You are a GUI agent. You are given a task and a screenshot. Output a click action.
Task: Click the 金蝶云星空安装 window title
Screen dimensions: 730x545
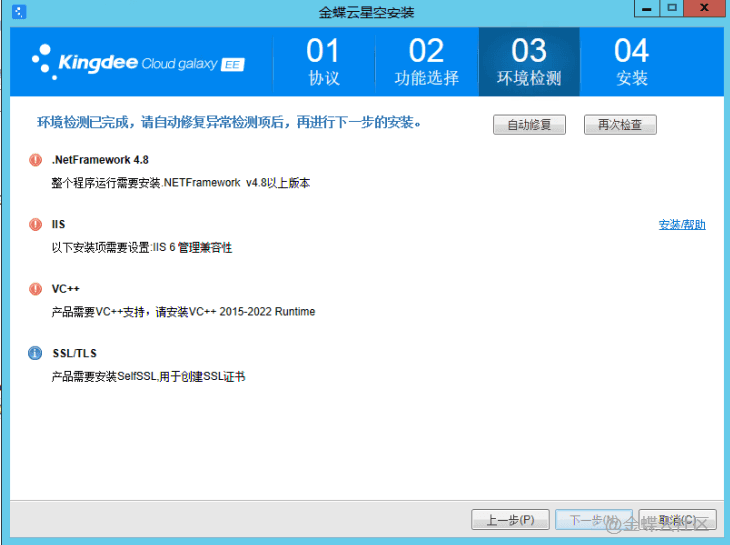(x=366, y=12)
